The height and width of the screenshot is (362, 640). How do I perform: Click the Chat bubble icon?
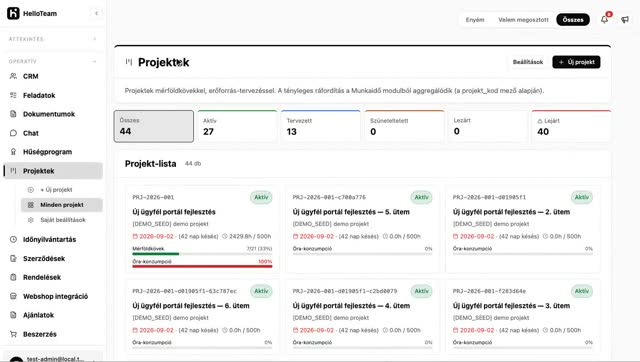[13, 133]
